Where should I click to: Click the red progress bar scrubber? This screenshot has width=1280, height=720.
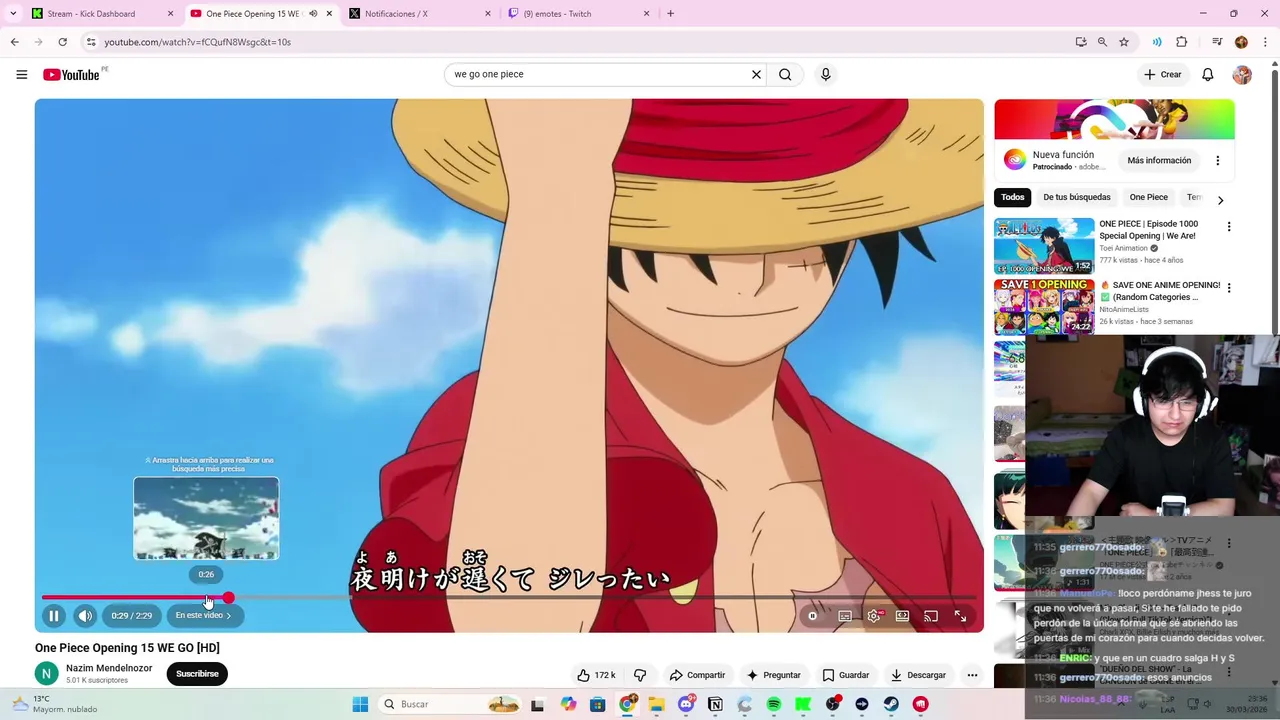click(x=228, y=598)
